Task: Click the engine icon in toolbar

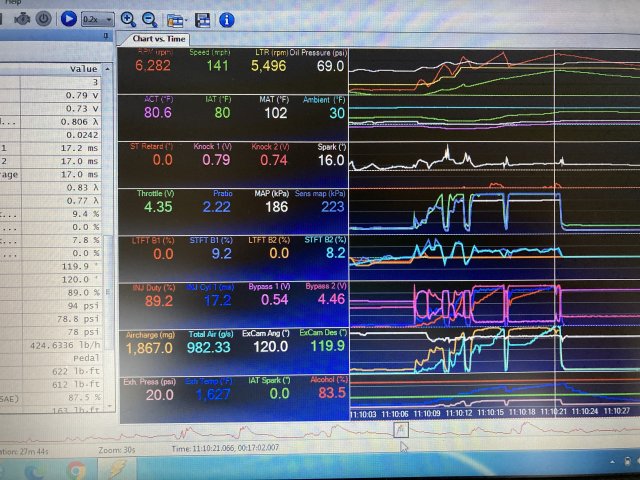Action: click(x=21, y=18)
